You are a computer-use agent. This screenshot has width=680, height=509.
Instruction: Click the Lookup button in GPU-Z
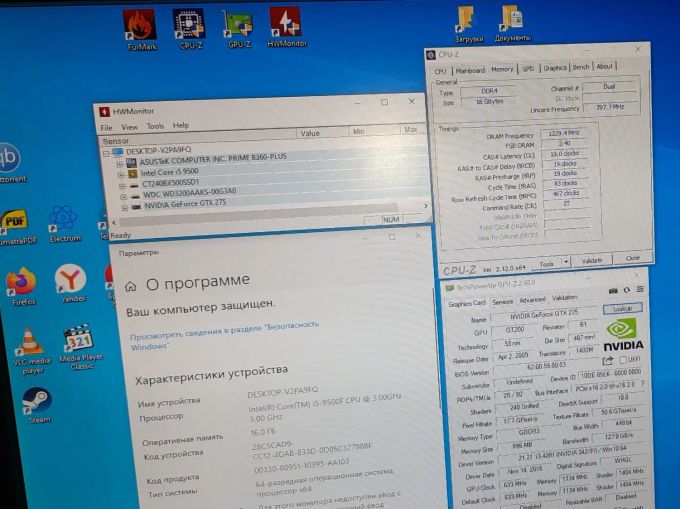(622, 308)
